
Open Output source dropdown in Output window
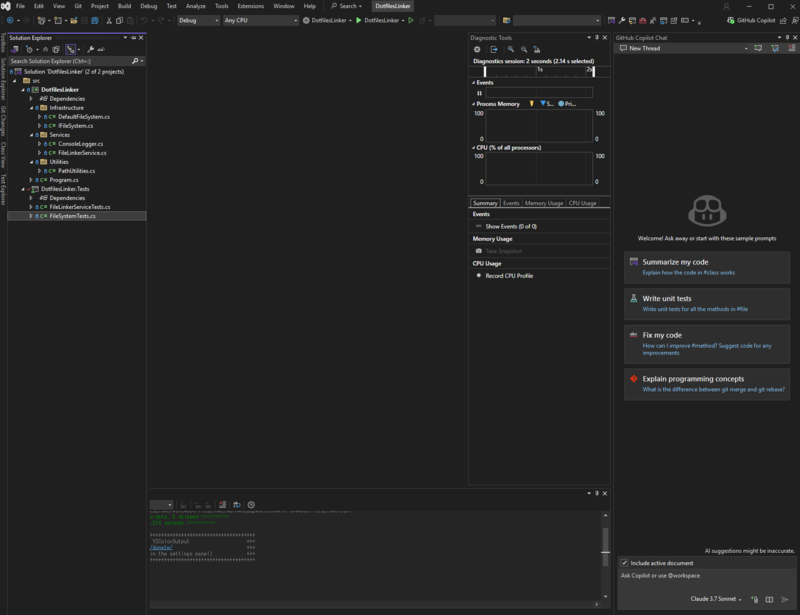click(161, 505)
